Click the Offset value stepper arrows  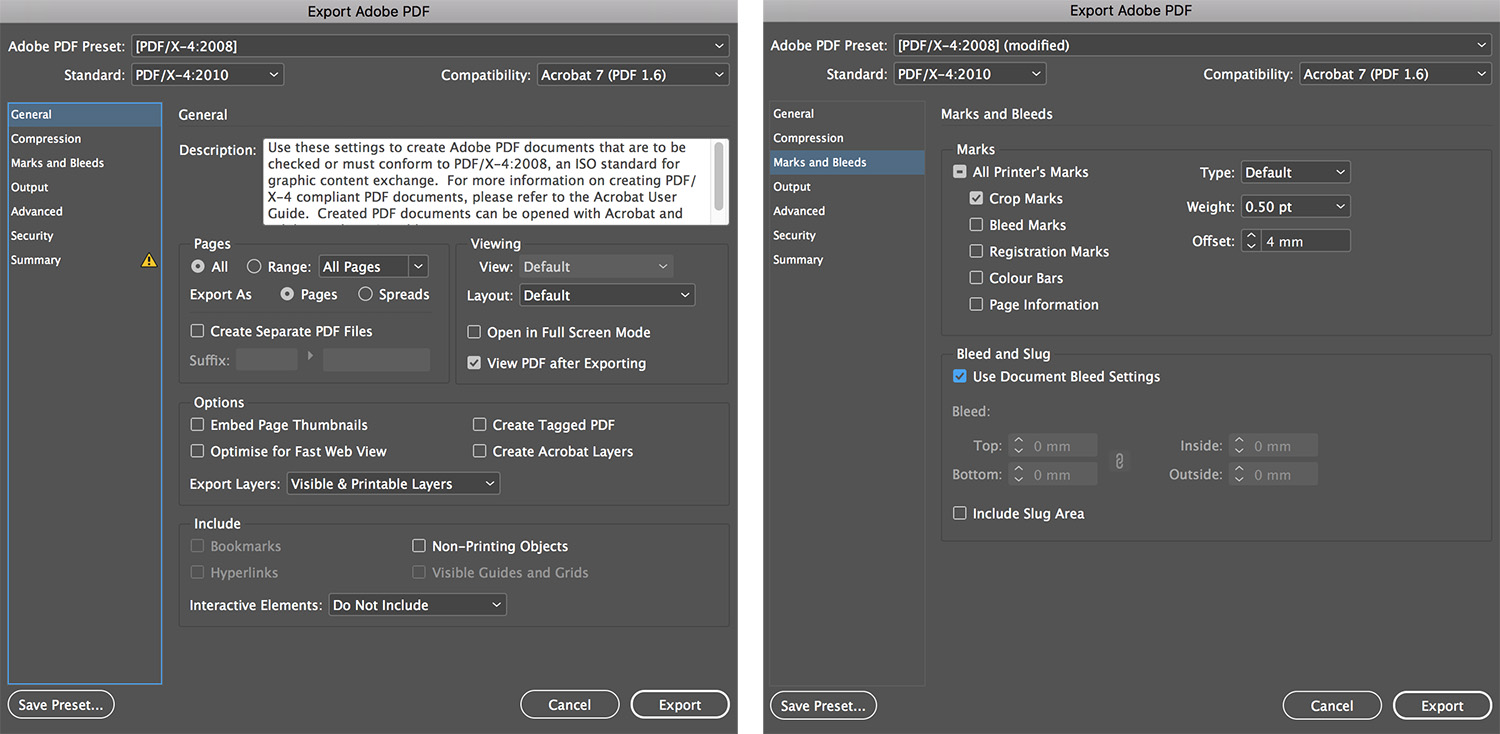[x=1251, y=241]
